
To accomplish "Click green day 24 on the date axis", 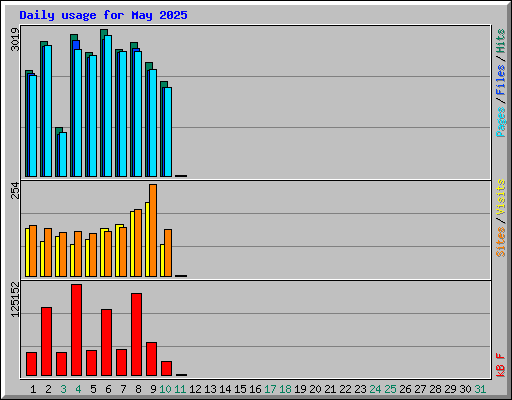I will (x=375, y=389).
